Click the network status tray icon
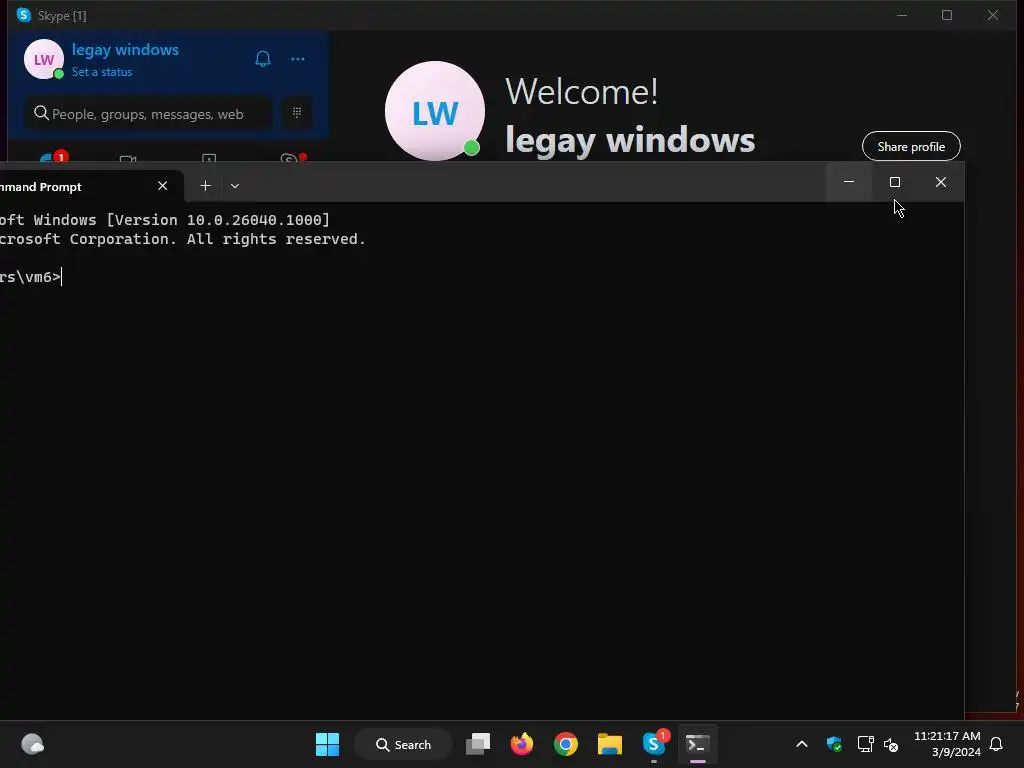 coord(865,744)
